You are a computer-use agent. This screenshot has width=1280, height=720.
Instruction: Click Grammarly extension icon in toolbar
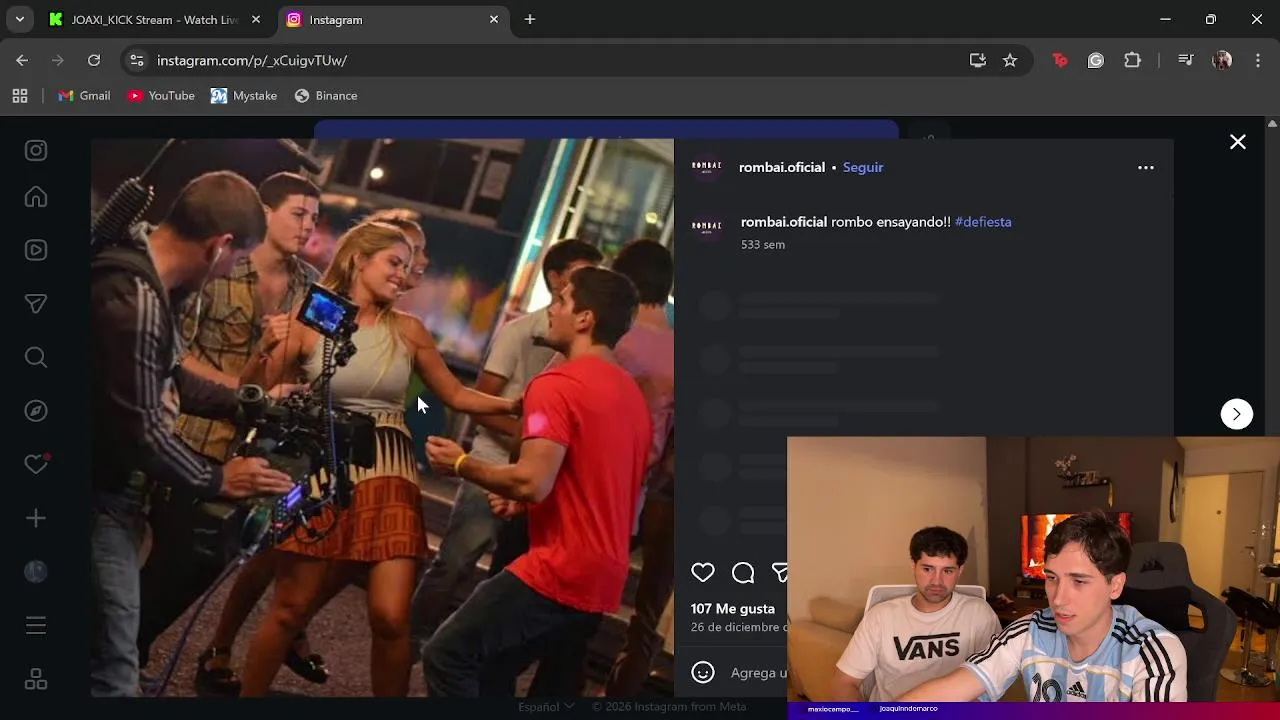1096,60
